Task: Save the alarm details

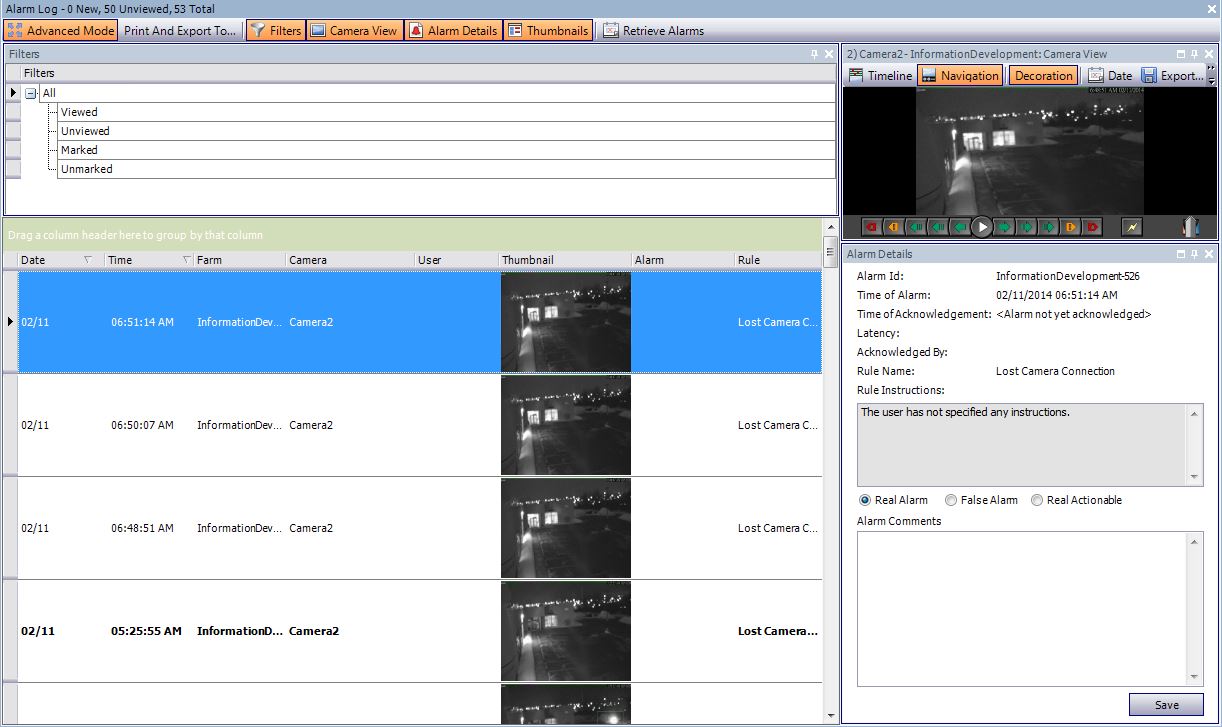Action: [1166, 705]
